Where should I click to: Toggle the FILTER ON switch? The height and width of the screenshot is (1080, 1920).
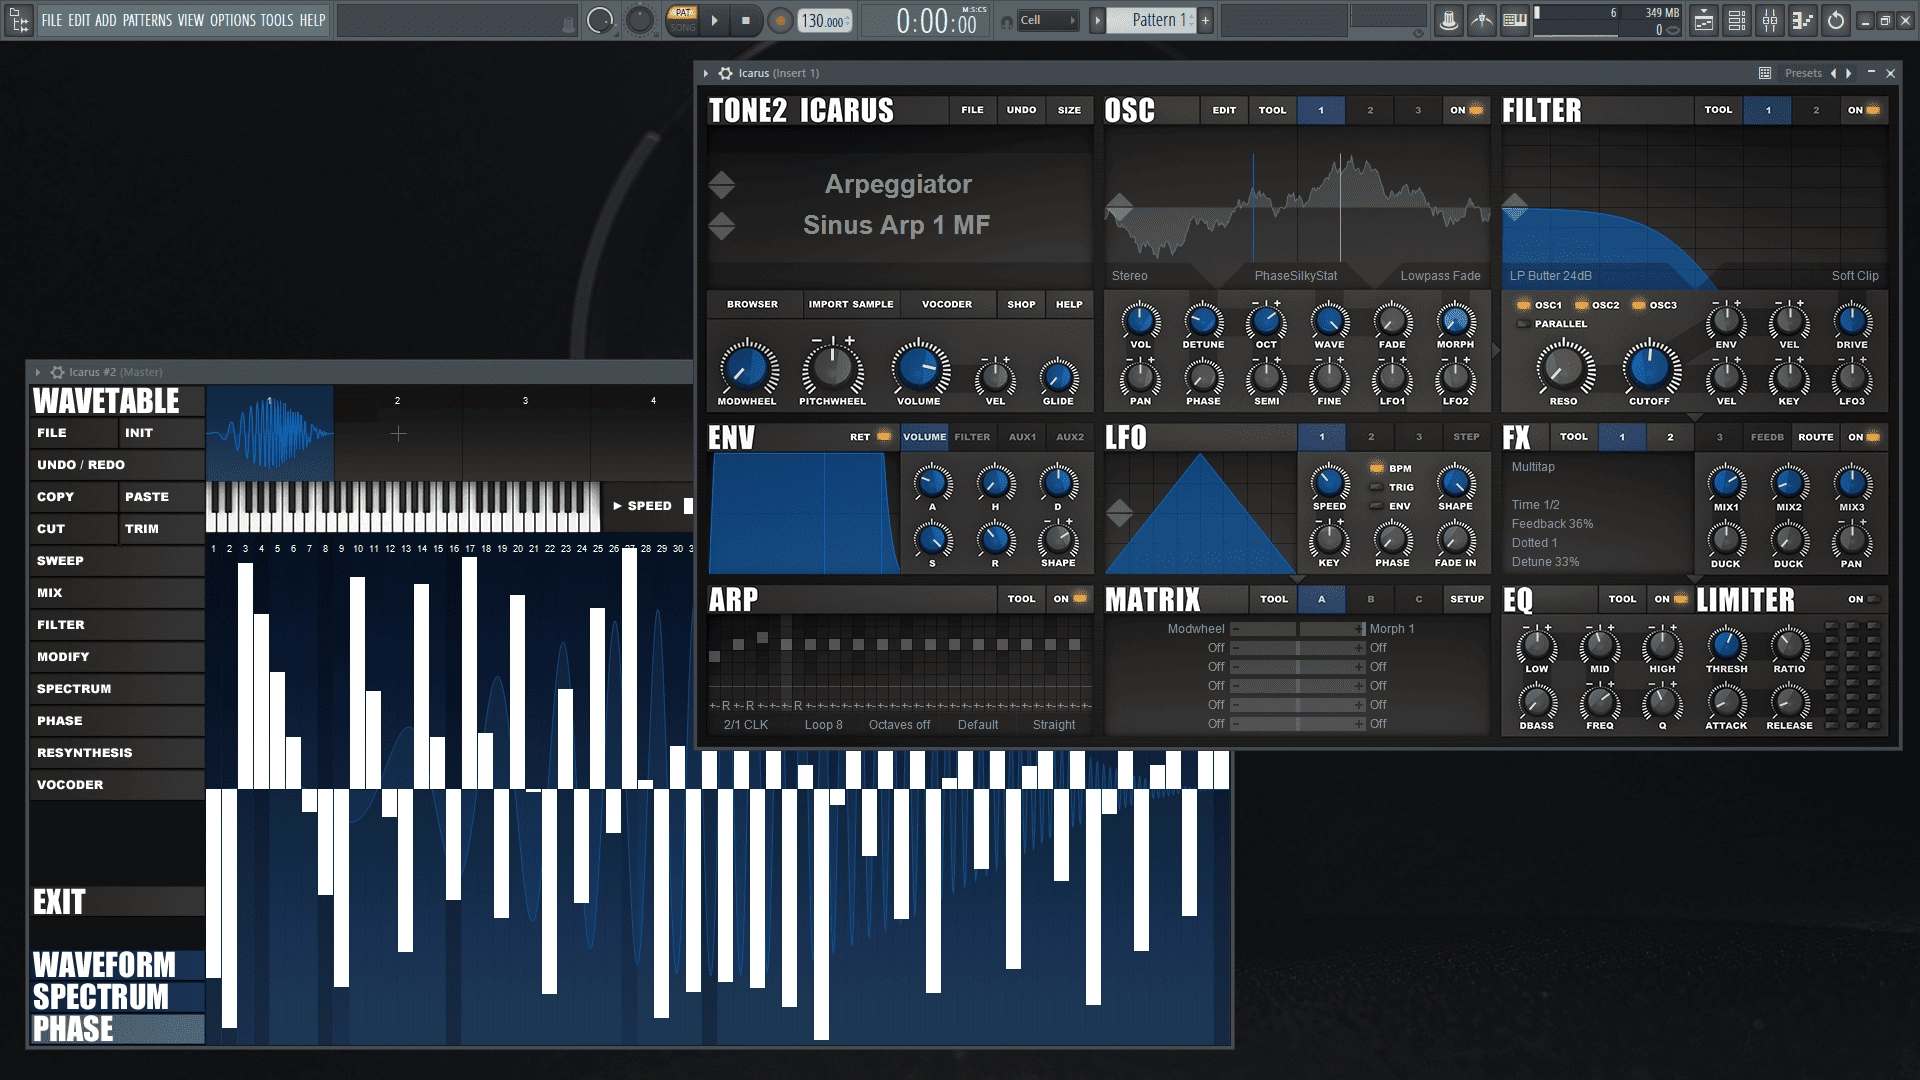pyautogui.click(x=1864, y=110)
